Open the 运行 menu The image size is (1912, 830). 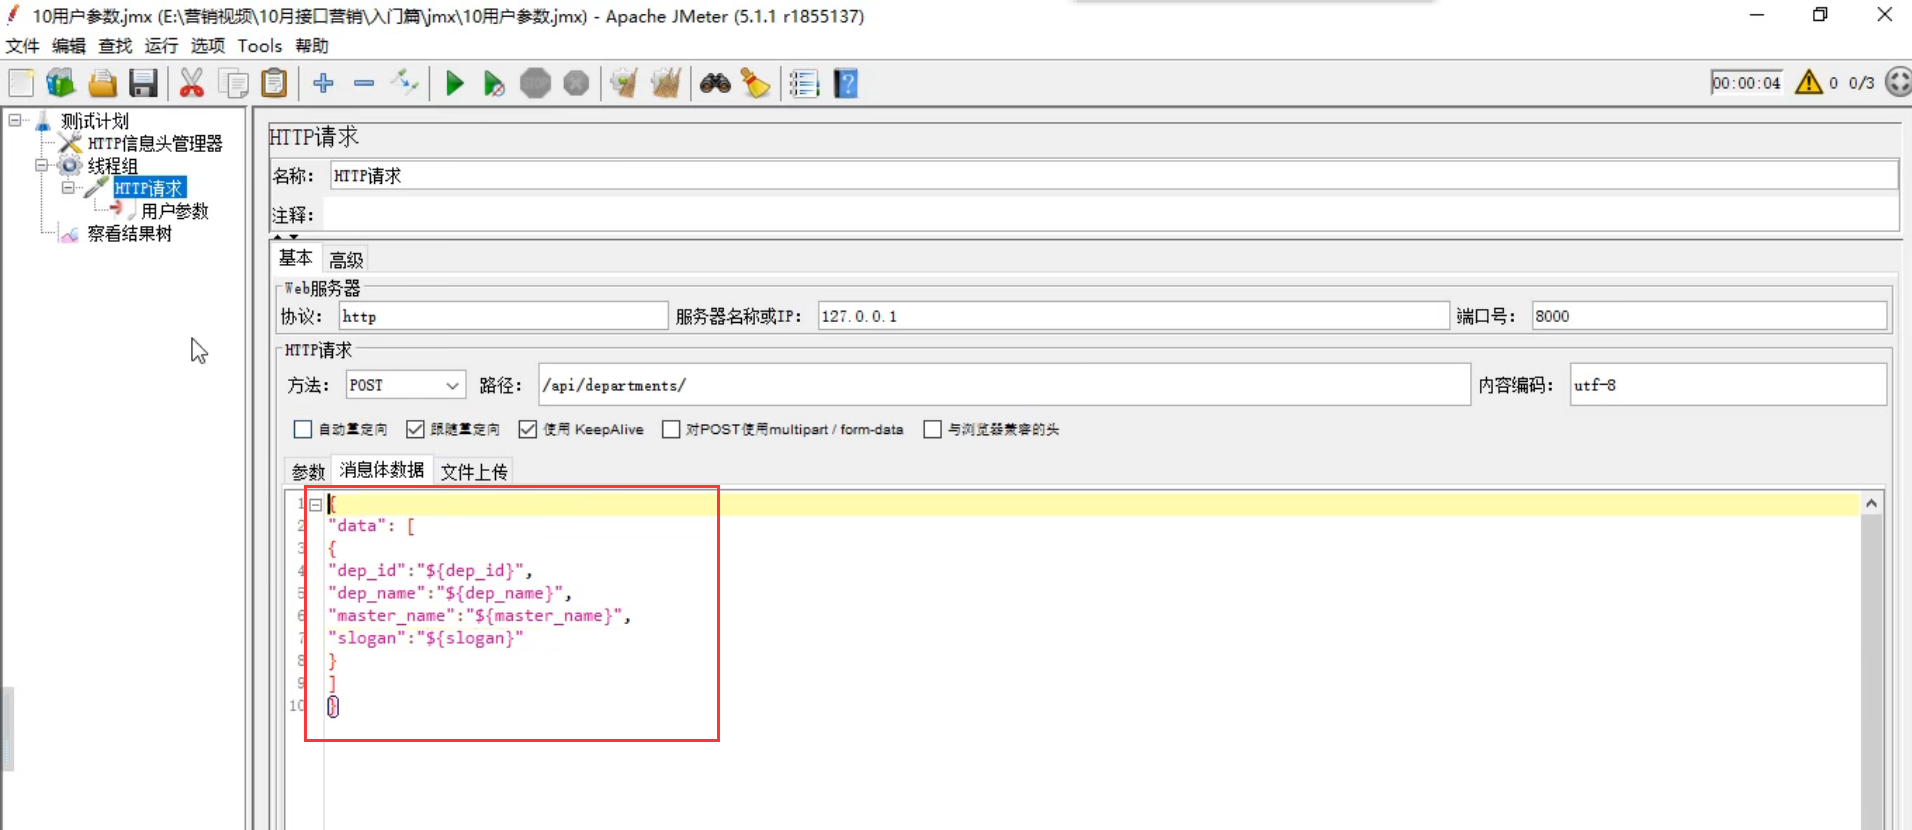(x=161, y=46)
